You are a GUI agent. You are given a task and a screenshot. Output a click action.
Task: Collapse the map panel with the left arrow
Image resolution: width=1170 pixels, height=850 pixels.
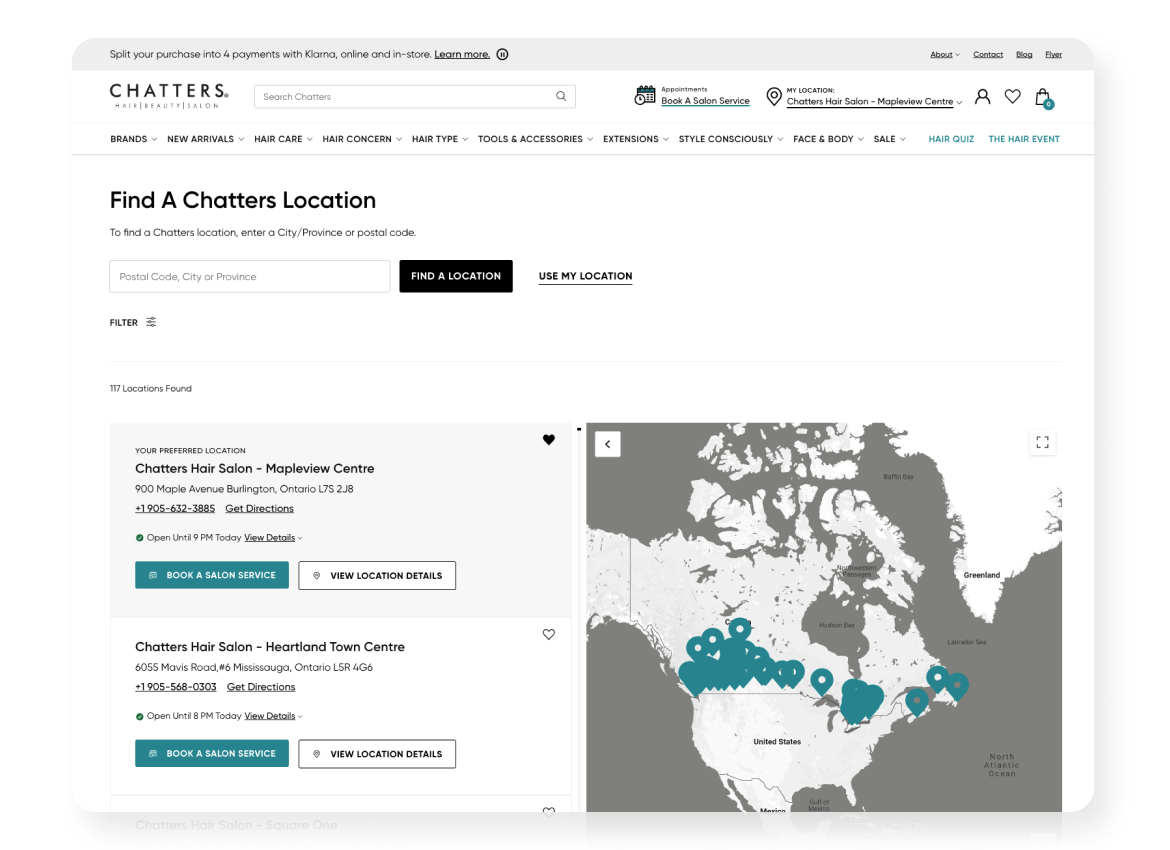(x=607, y=443)
